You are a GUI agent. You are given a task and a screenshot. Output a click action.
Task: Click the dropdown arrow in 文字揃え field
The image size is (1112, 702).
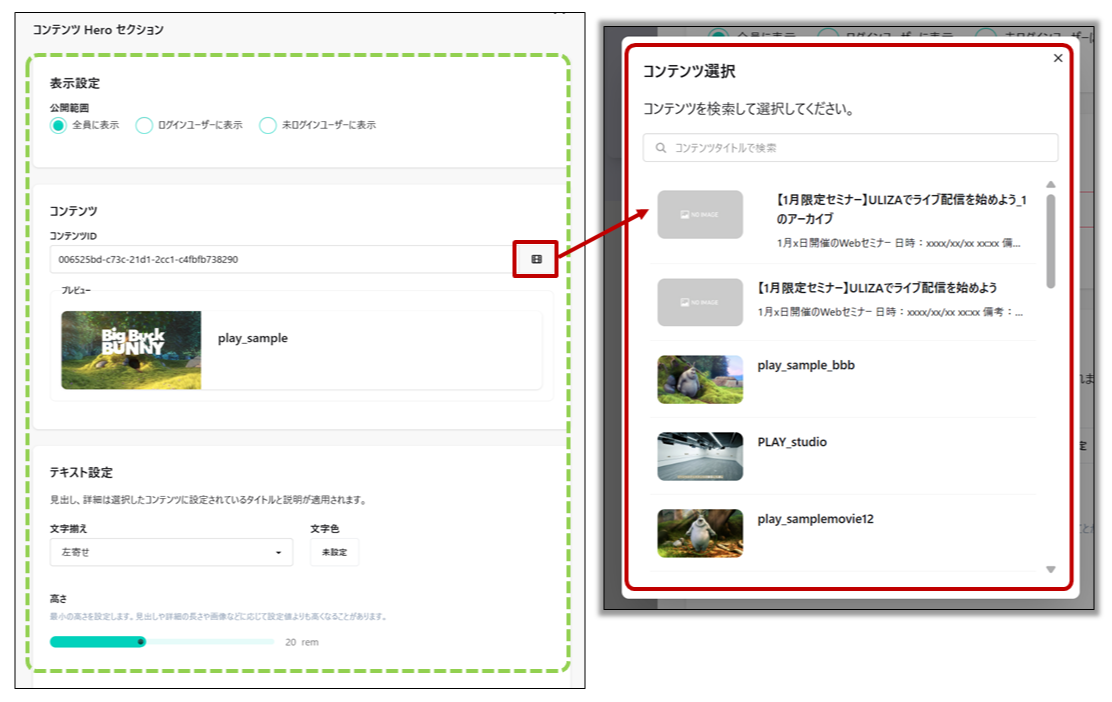(278, 553)
